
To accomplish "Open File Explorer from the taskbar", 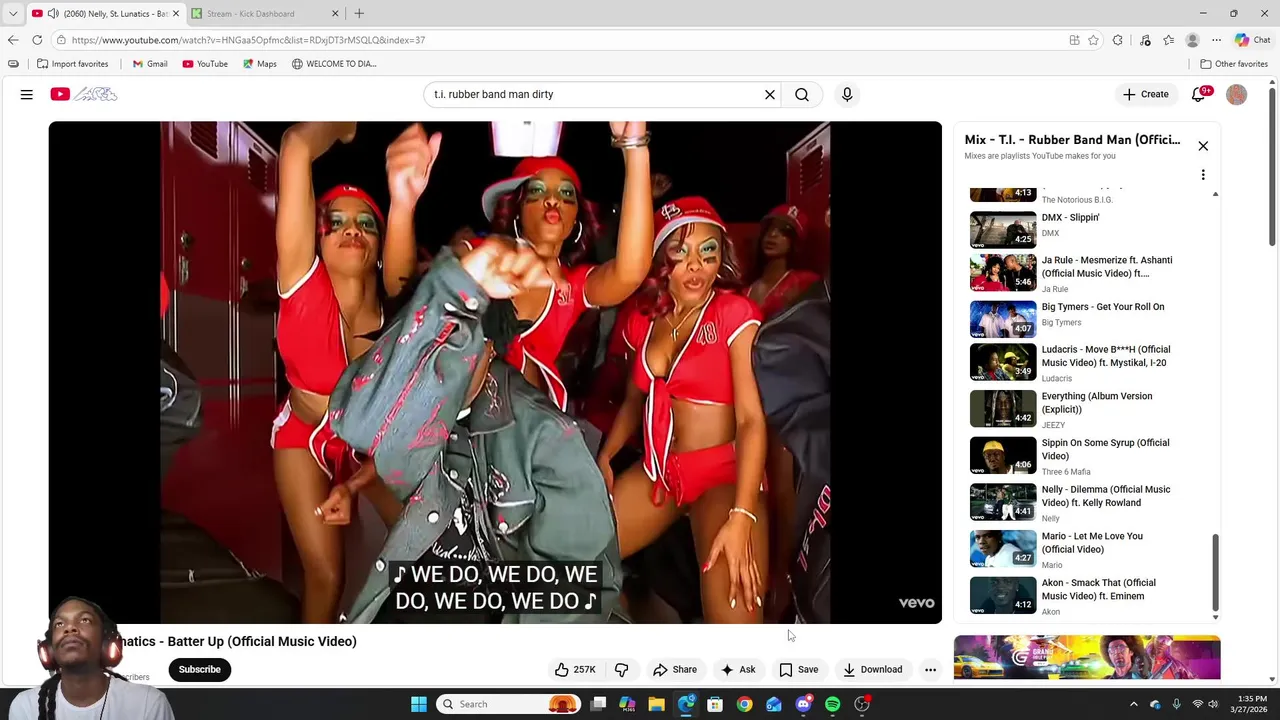I will [656, 704].
